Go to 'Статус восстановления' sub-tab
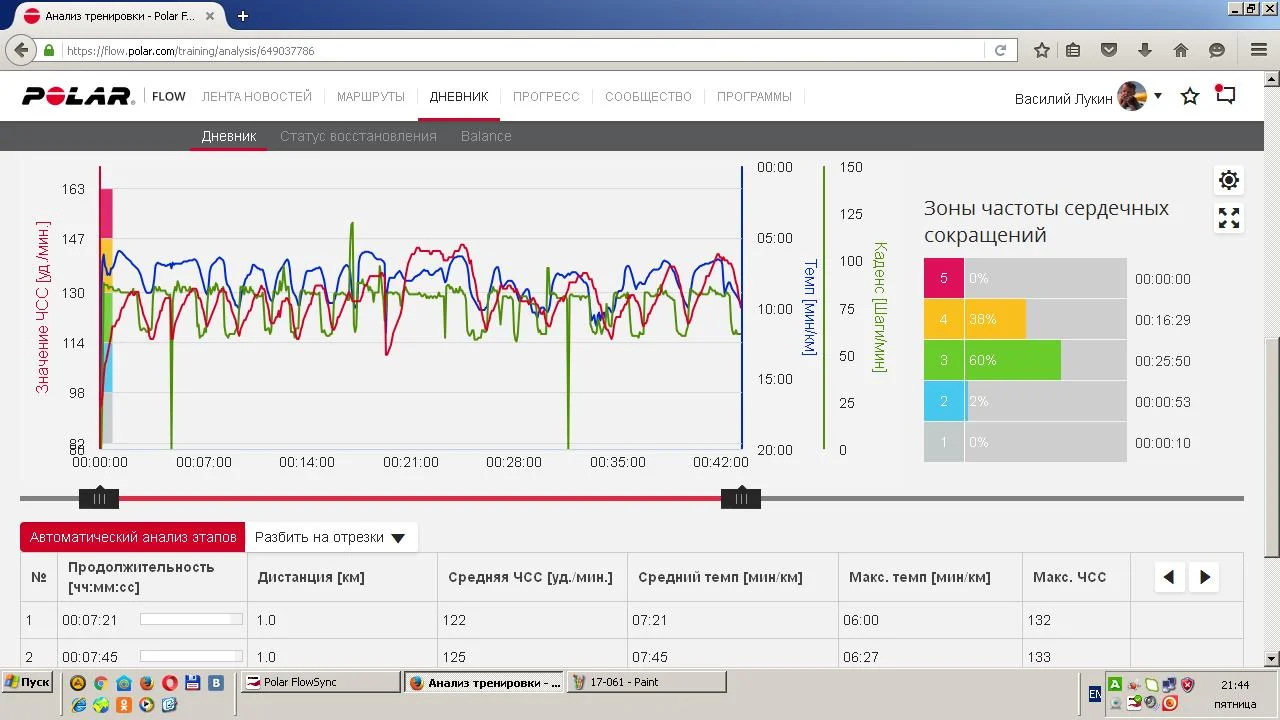The image size is (1280, 720). click(x=358, y=136)
